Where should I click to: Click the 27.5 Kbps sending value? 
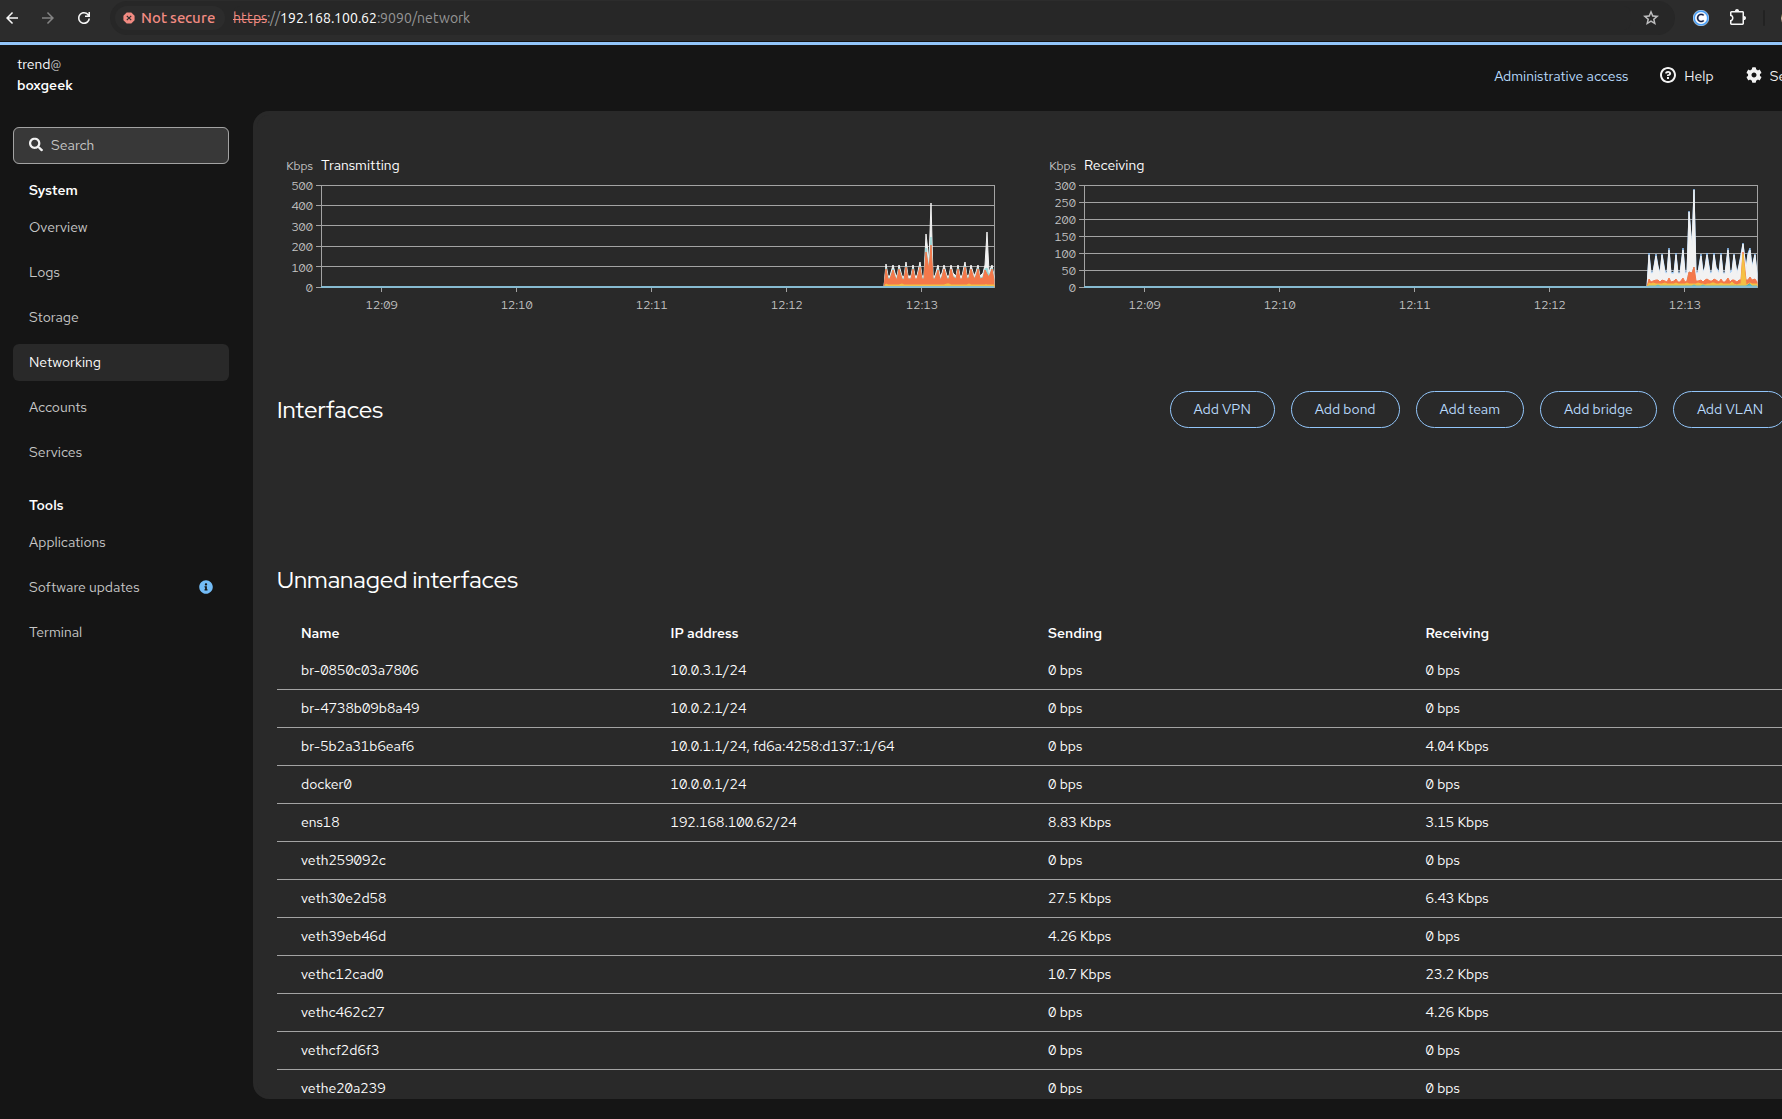coord(1079,898)
